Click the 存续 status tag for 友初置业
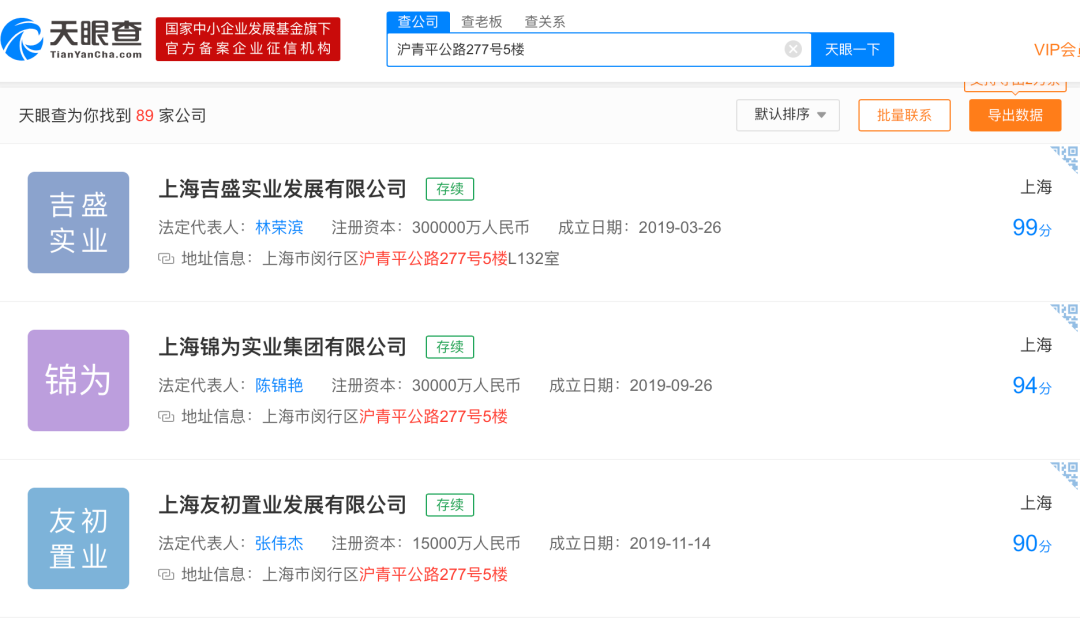This screenshot has height=618, width=1080. 450,505
